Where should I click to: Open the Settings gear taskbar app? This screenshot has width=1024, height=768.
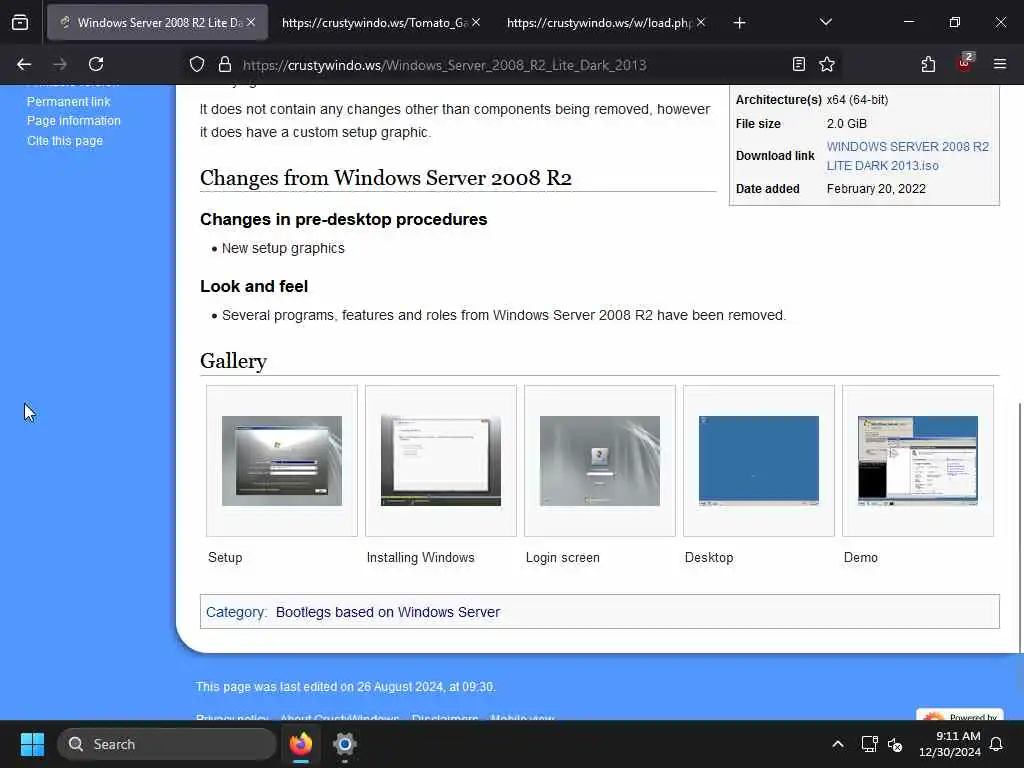(x=344, y=744)
